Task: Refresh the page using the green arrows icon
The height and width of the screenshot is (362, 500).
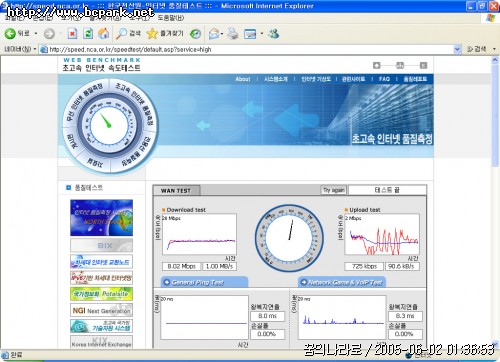Action: click(88, 33)
